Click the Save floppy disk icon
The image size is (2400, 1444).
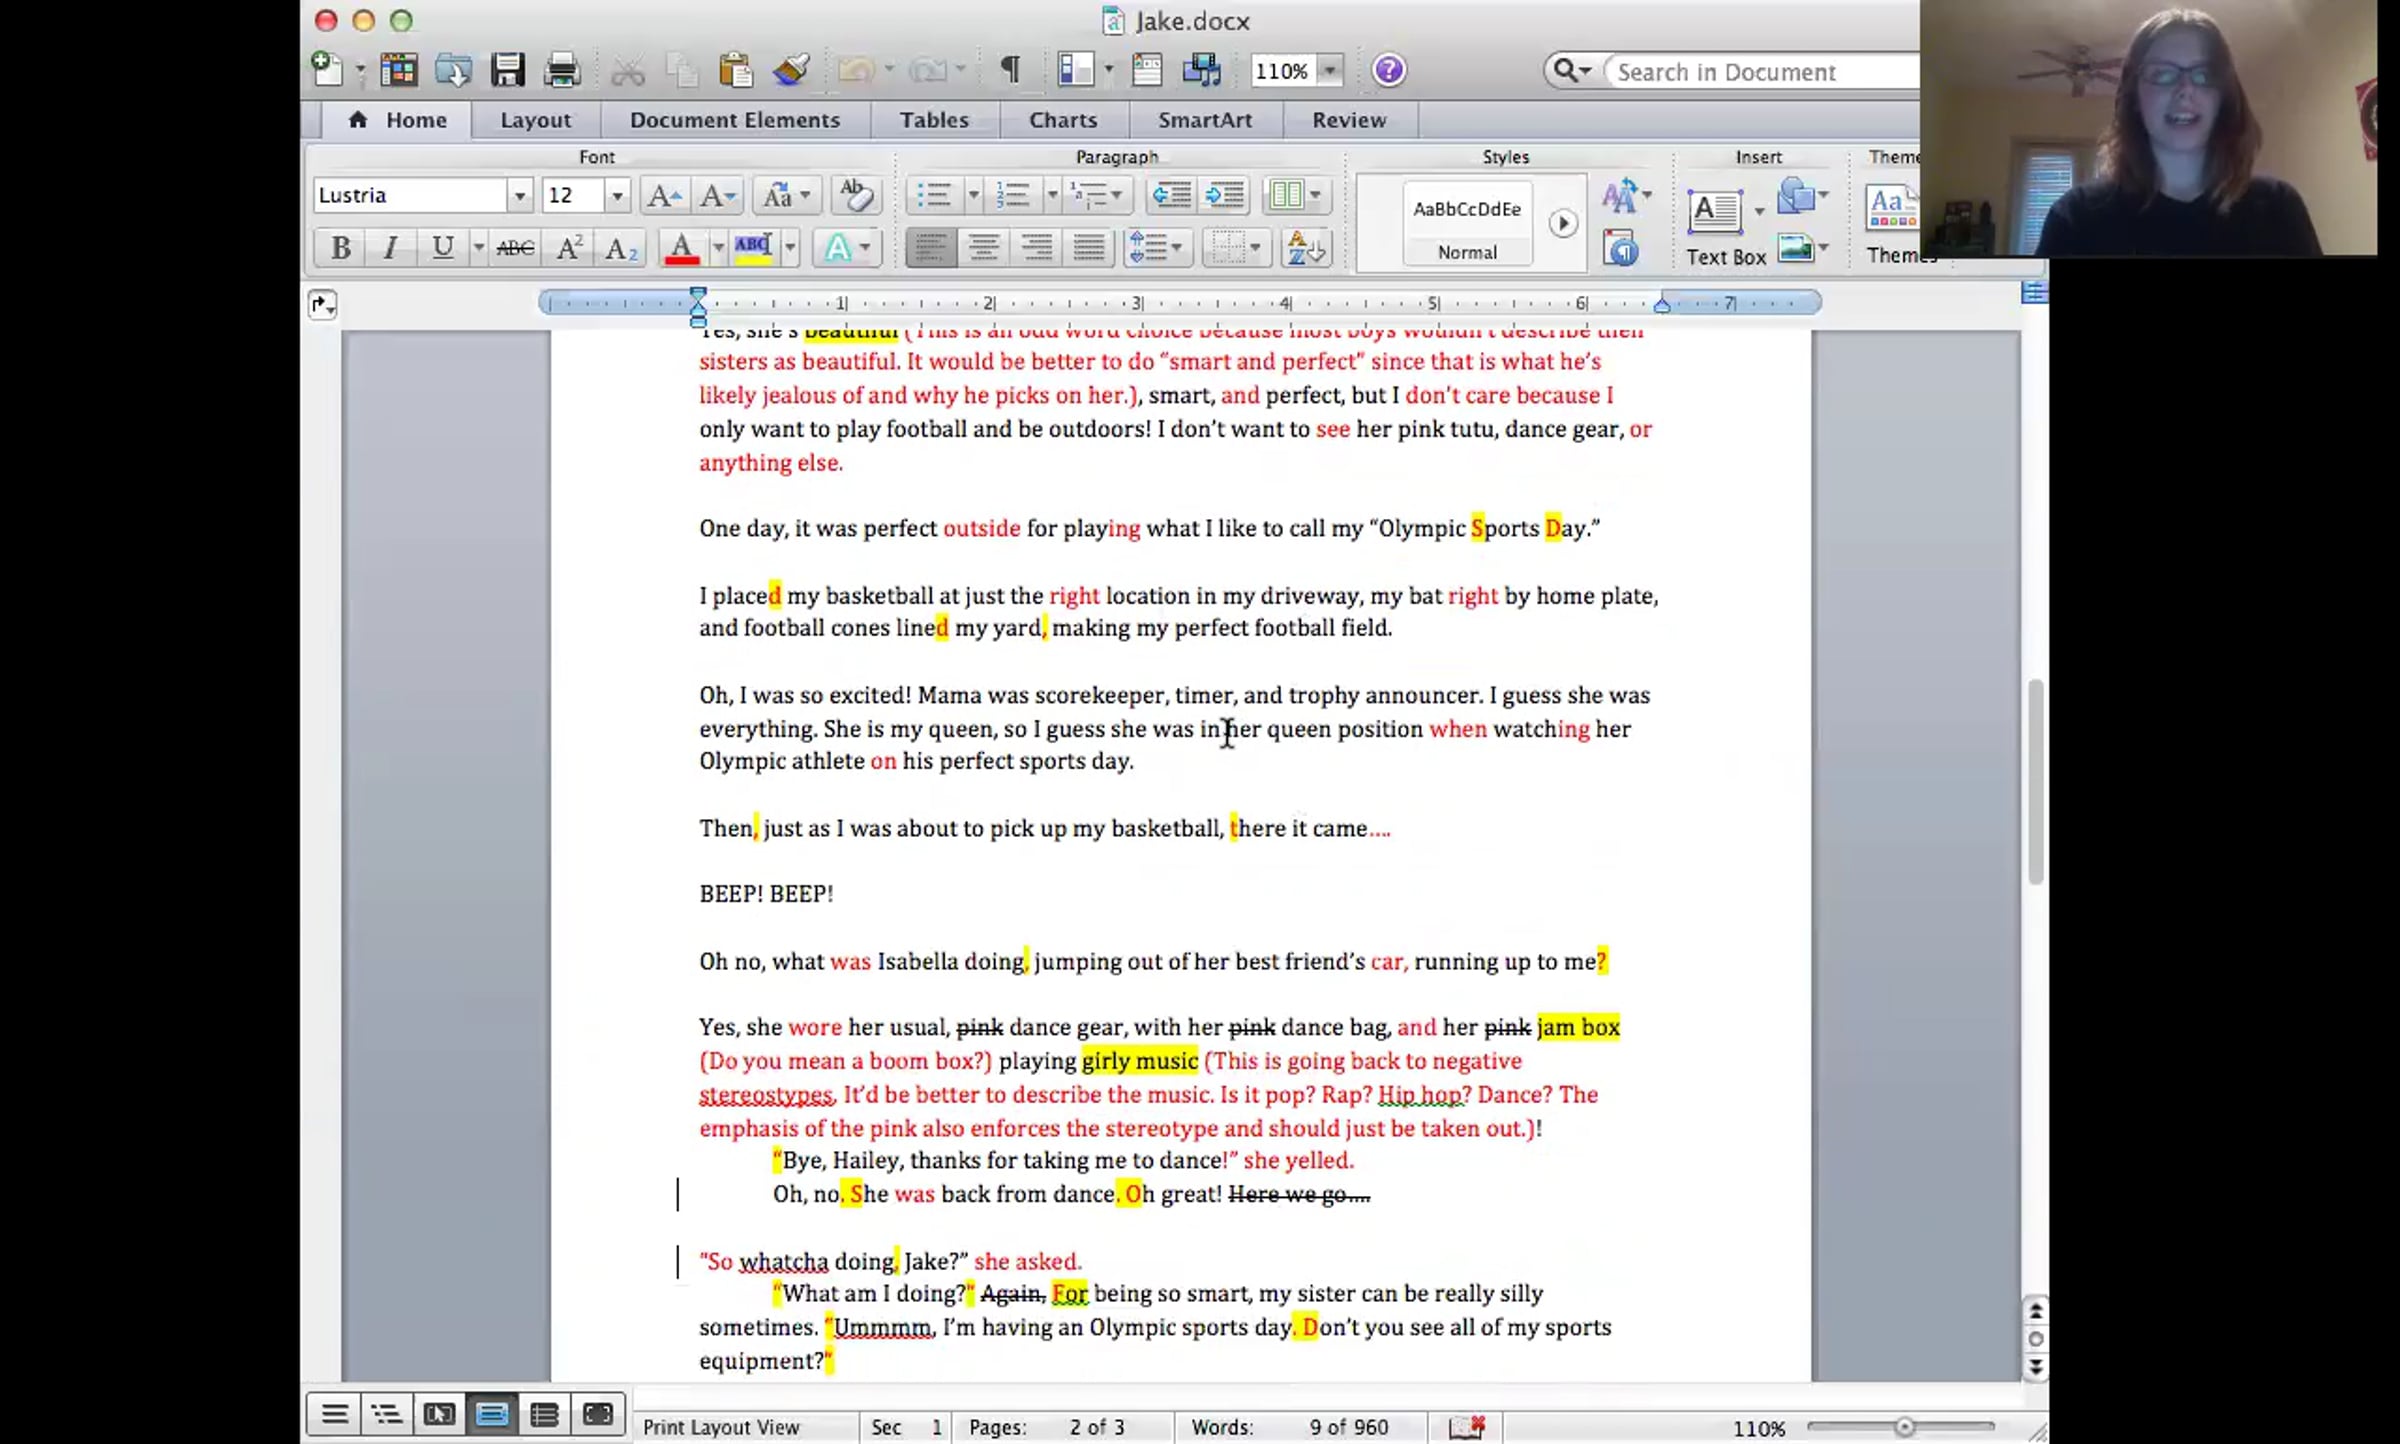click(507, 70)
